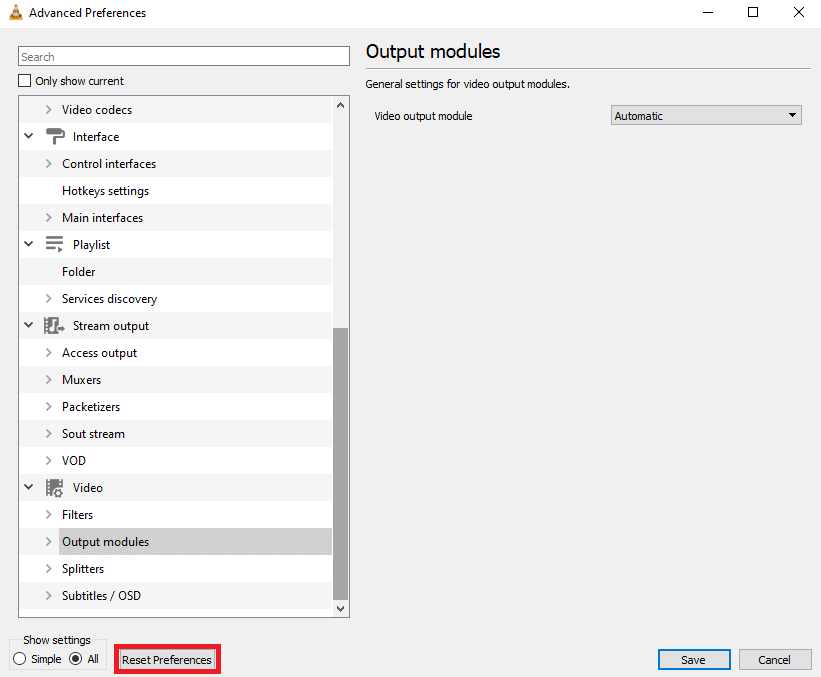Expand the Services discovery node
The width and height of the screenshot is (821, 677).
49,298
